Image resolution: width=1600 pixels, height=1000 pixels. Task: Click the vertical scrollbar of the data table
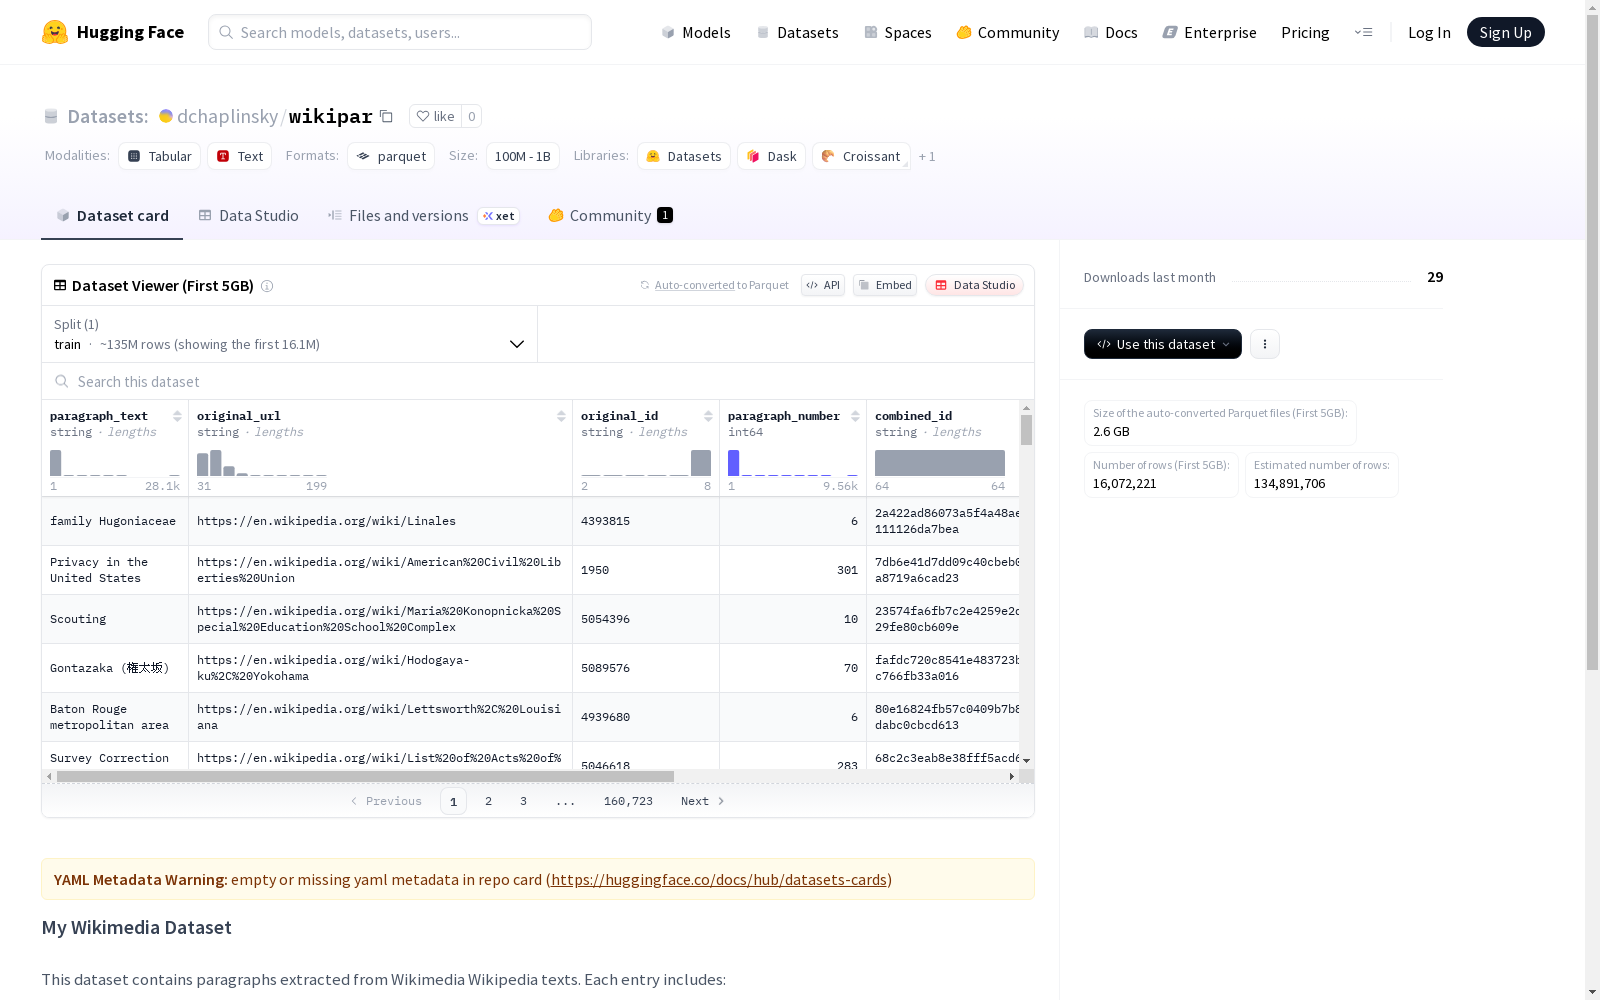[1026, 430]
